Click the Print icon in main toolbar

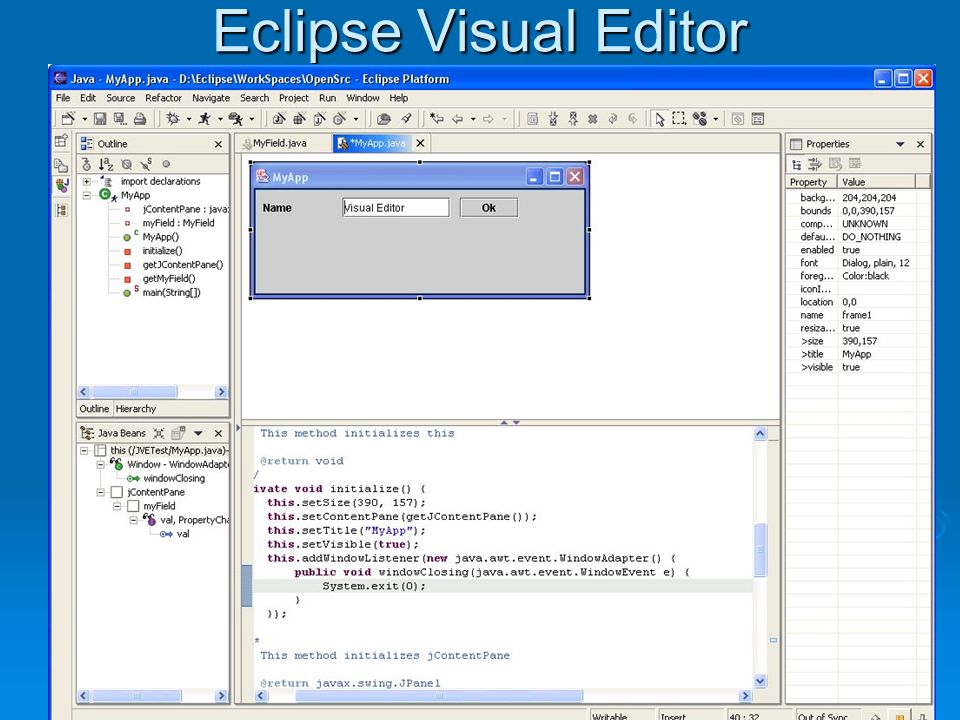pos(140,119)
